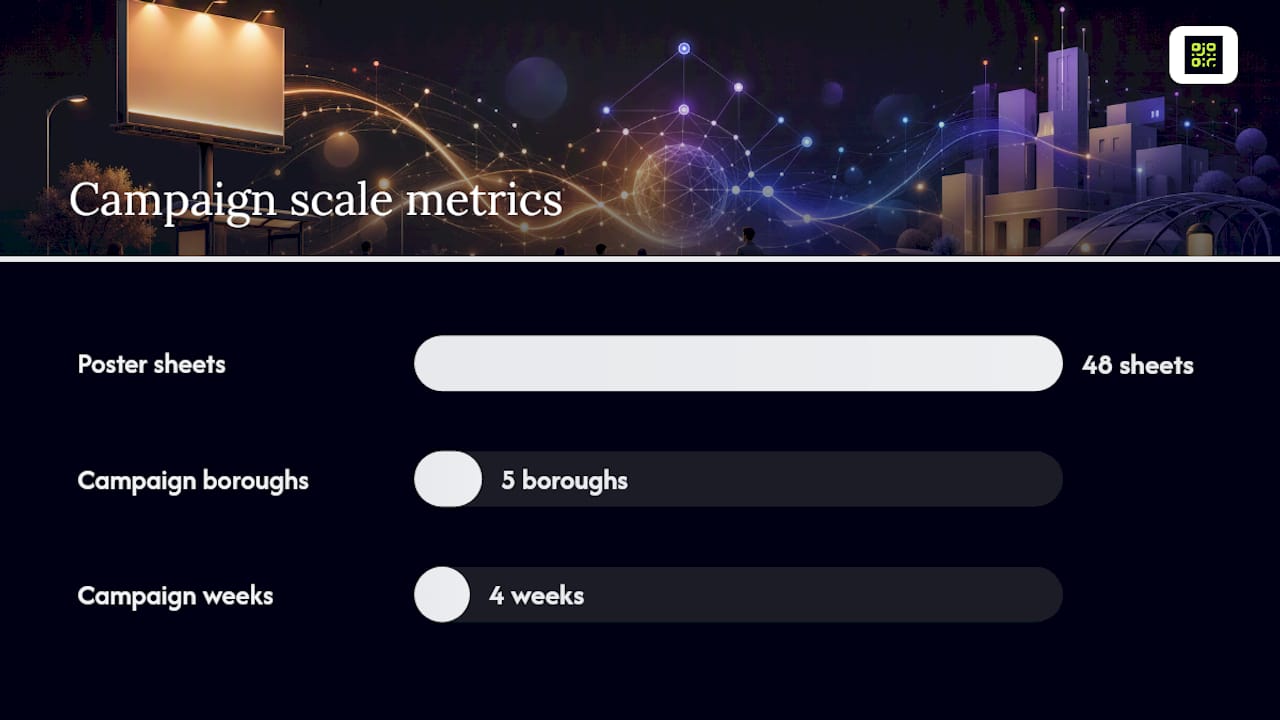Click the 'Campaign boroughs' row label

tap(193, 480)
